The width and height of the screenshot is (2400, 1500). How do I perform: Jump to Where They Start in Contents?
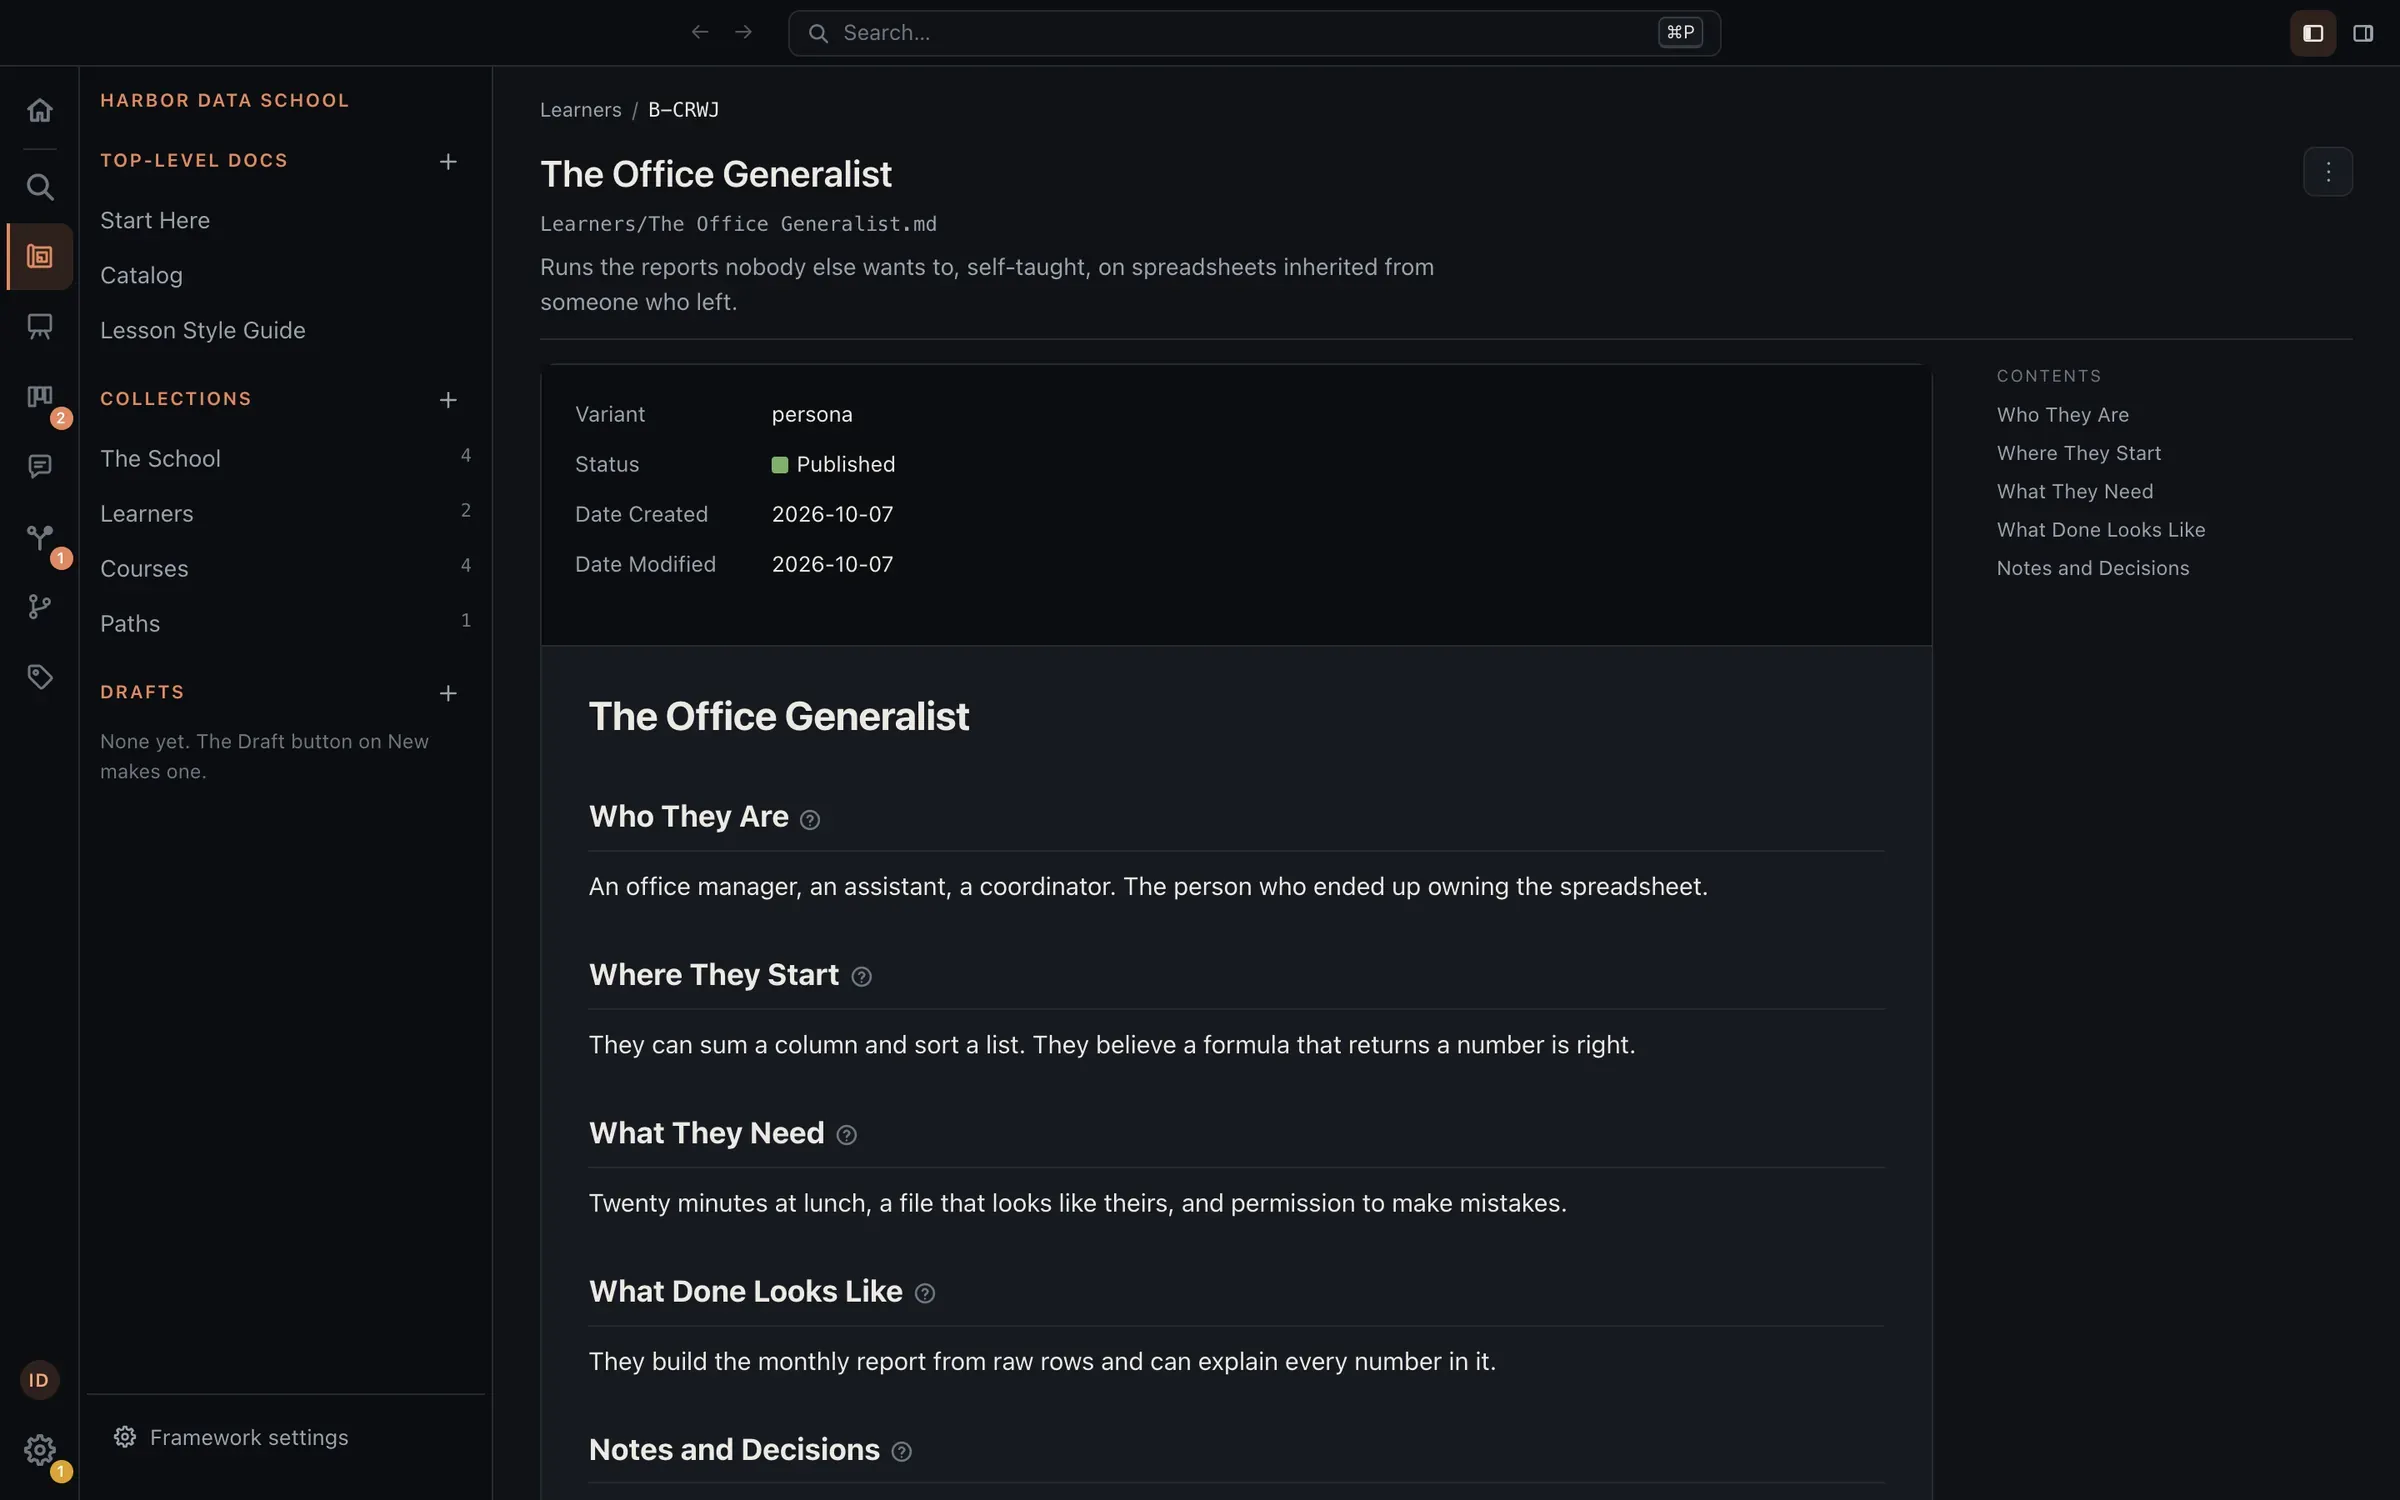click(2078, 453)
